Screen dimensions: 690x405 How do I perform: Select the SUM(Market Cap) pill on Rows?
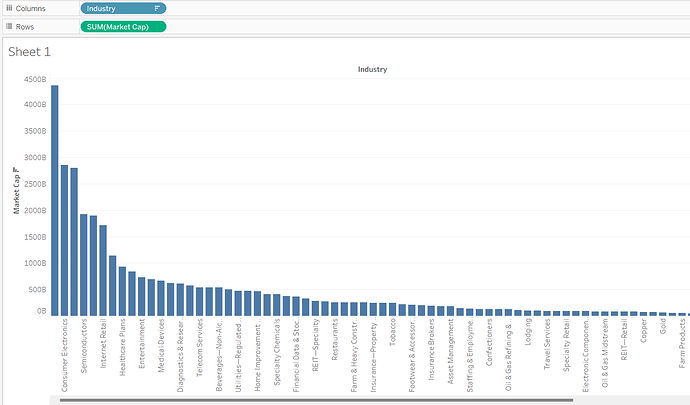122,25
